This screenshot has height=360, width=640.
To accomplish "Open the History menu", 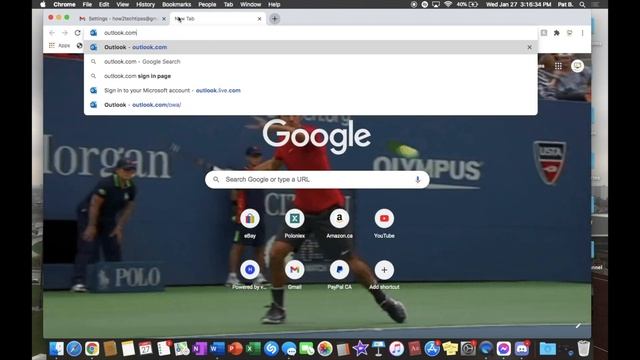I will tap(145, 4).
